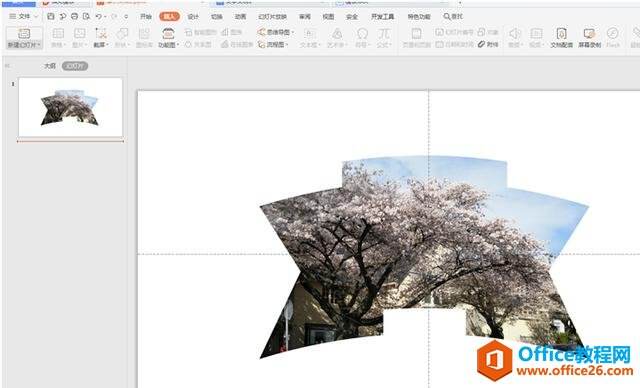Screen dimensions: 640x388
Task: Click the 日期和时间 date and time icon
Action: pyautogui.click(x=454, y=44)
